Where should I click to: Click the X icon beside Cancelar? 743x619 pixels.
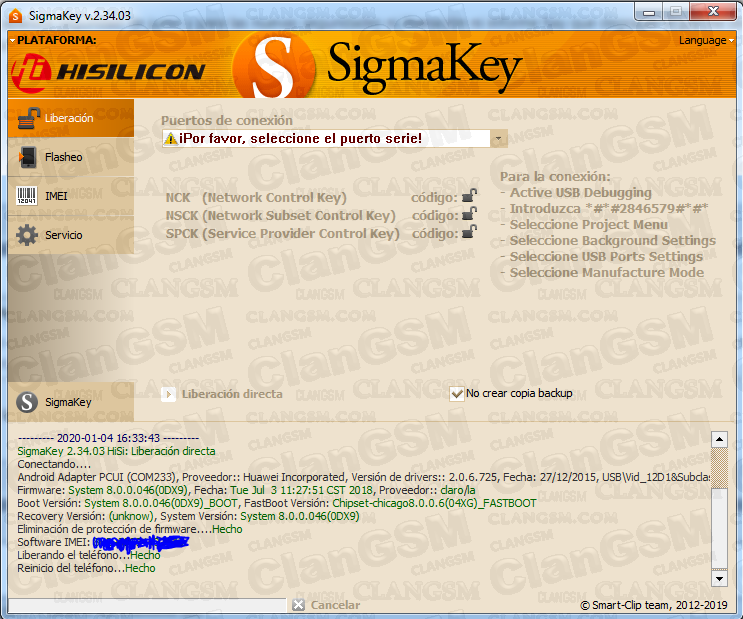click(x=299, y=605)
